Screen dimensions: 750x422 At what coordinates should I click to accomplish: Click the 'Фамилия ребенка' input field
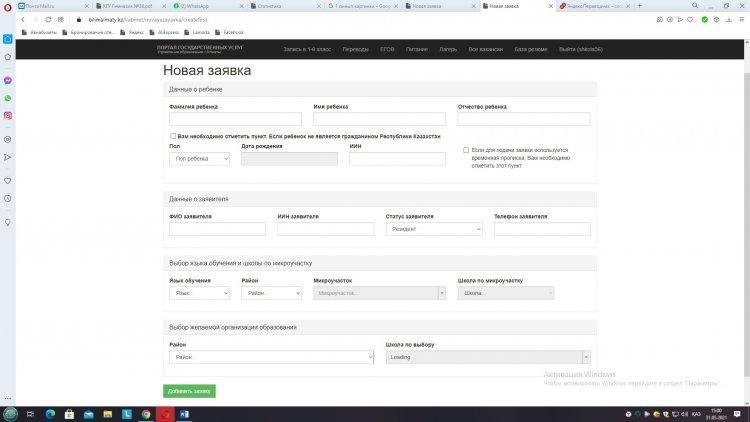(235, 119)
